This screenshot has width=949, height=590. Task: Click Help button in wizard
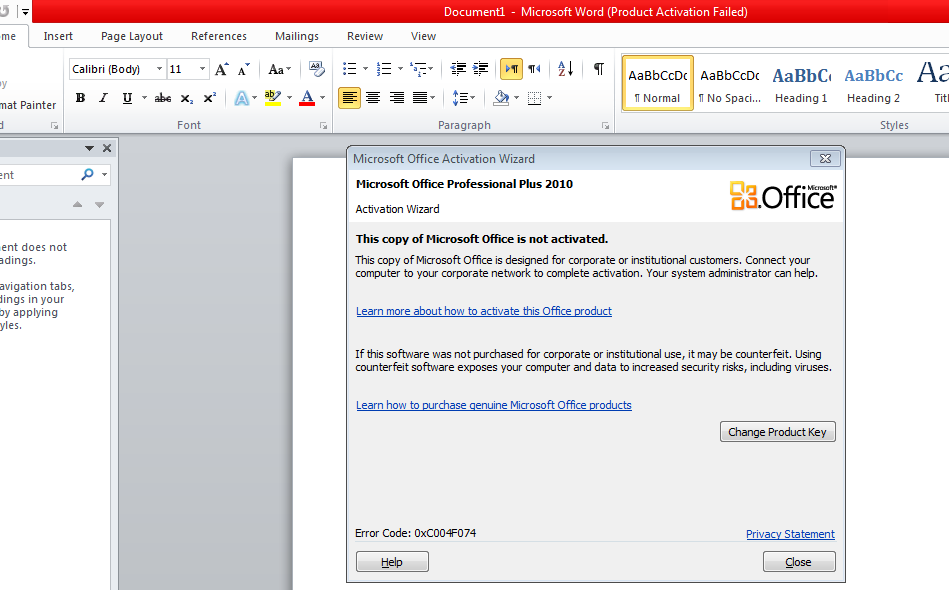pyautogui.click(x=392, y=562)
